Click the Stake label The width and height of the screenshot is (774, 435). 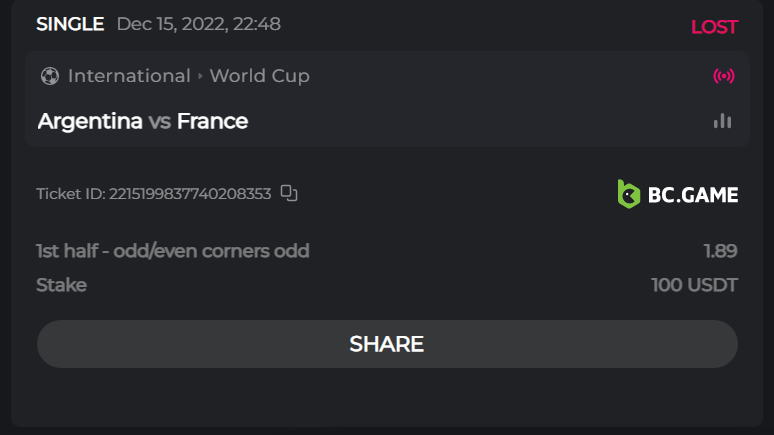(x=61, y=285)
